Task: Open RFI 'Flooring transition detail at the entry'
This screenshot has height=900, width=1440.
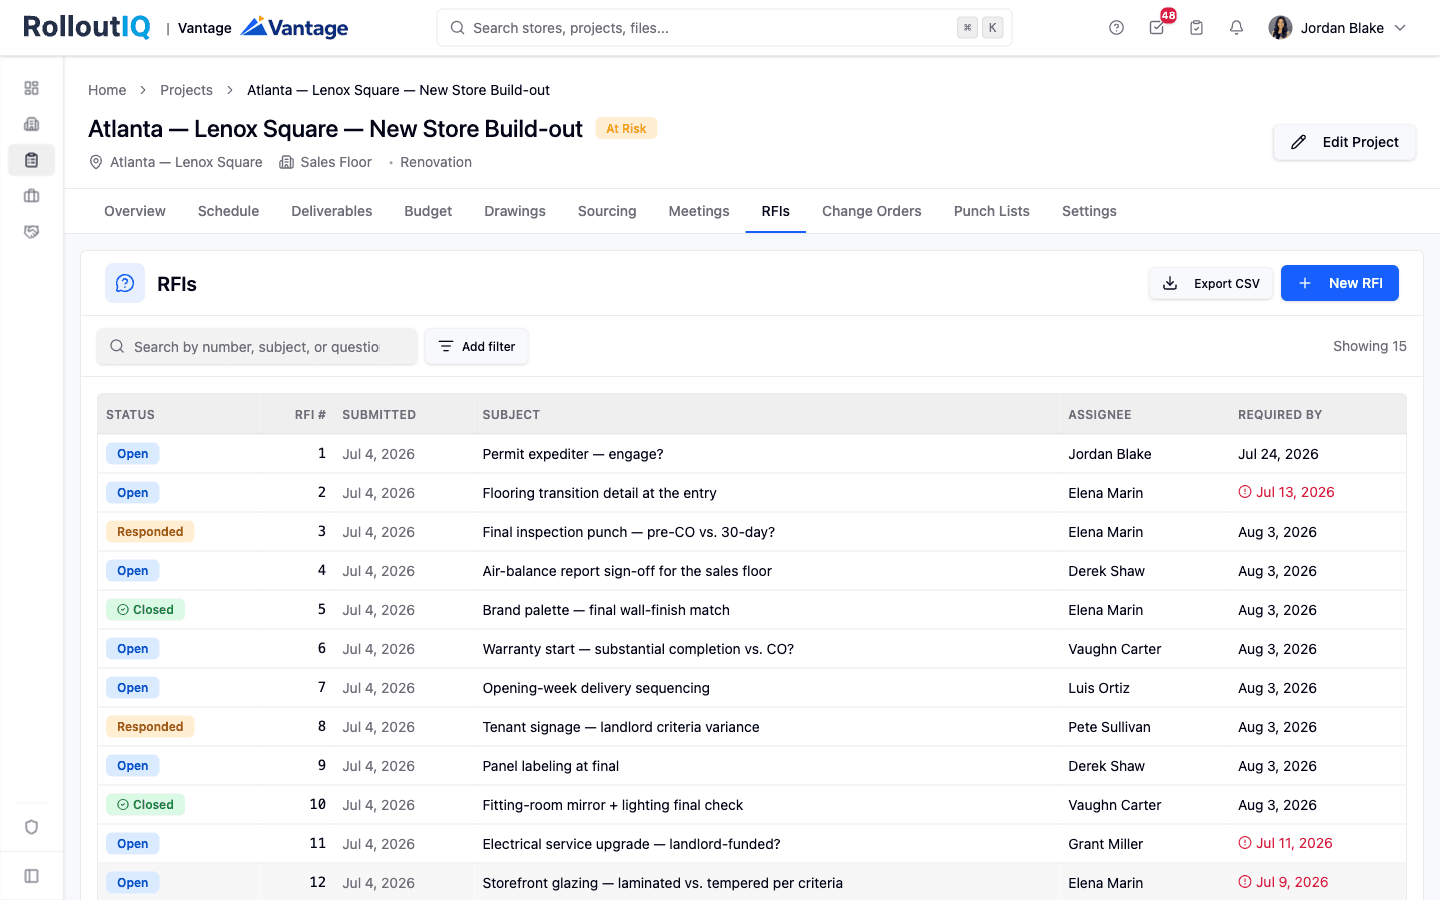Action: [x=599, y=493]
